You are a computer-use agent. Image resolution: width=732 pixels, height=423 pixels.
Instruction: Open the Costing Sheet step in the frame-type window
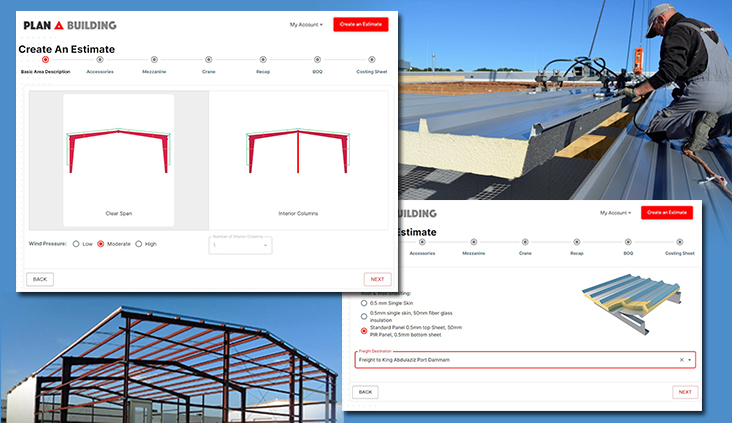point(372,59)
